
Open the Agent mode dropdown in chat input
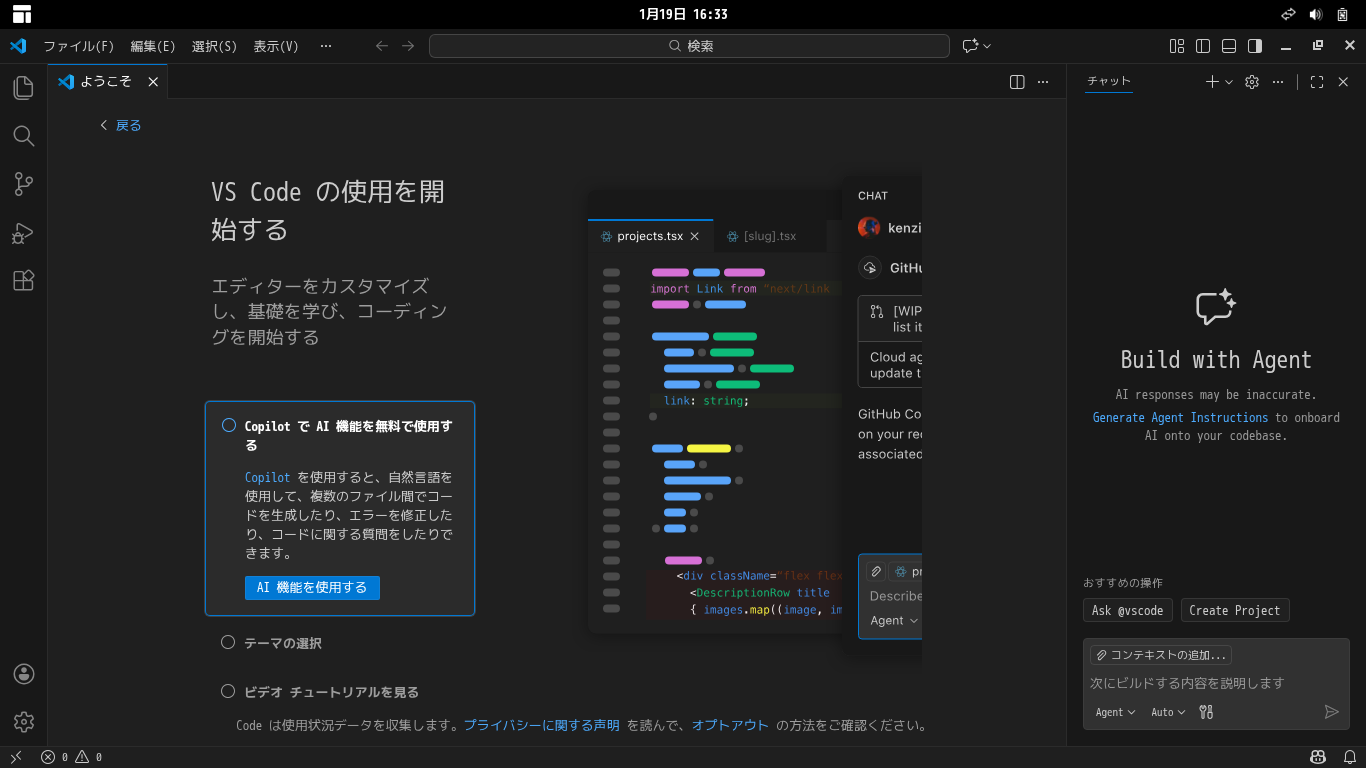click(1114, 712)
